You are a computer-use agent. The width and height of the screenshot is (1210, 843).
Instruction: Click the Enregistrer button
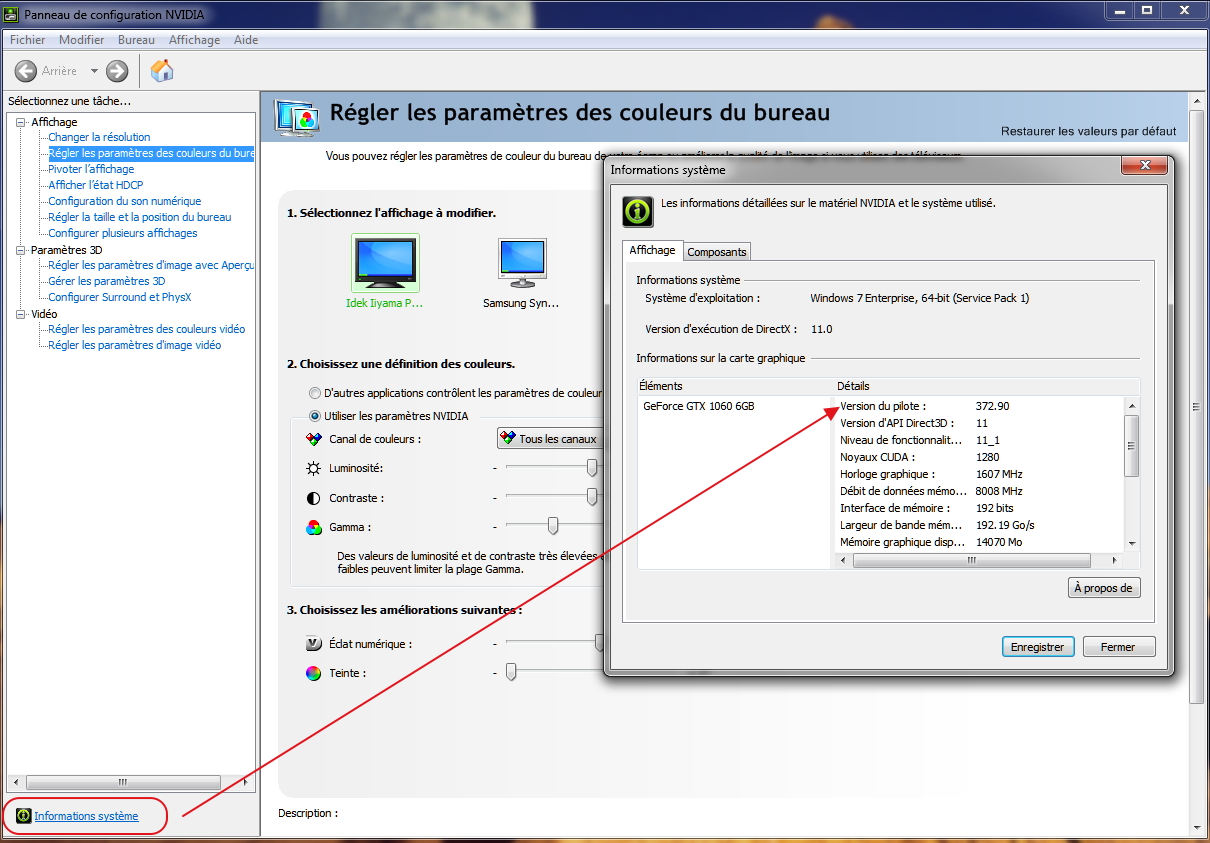coord(1038,647)
